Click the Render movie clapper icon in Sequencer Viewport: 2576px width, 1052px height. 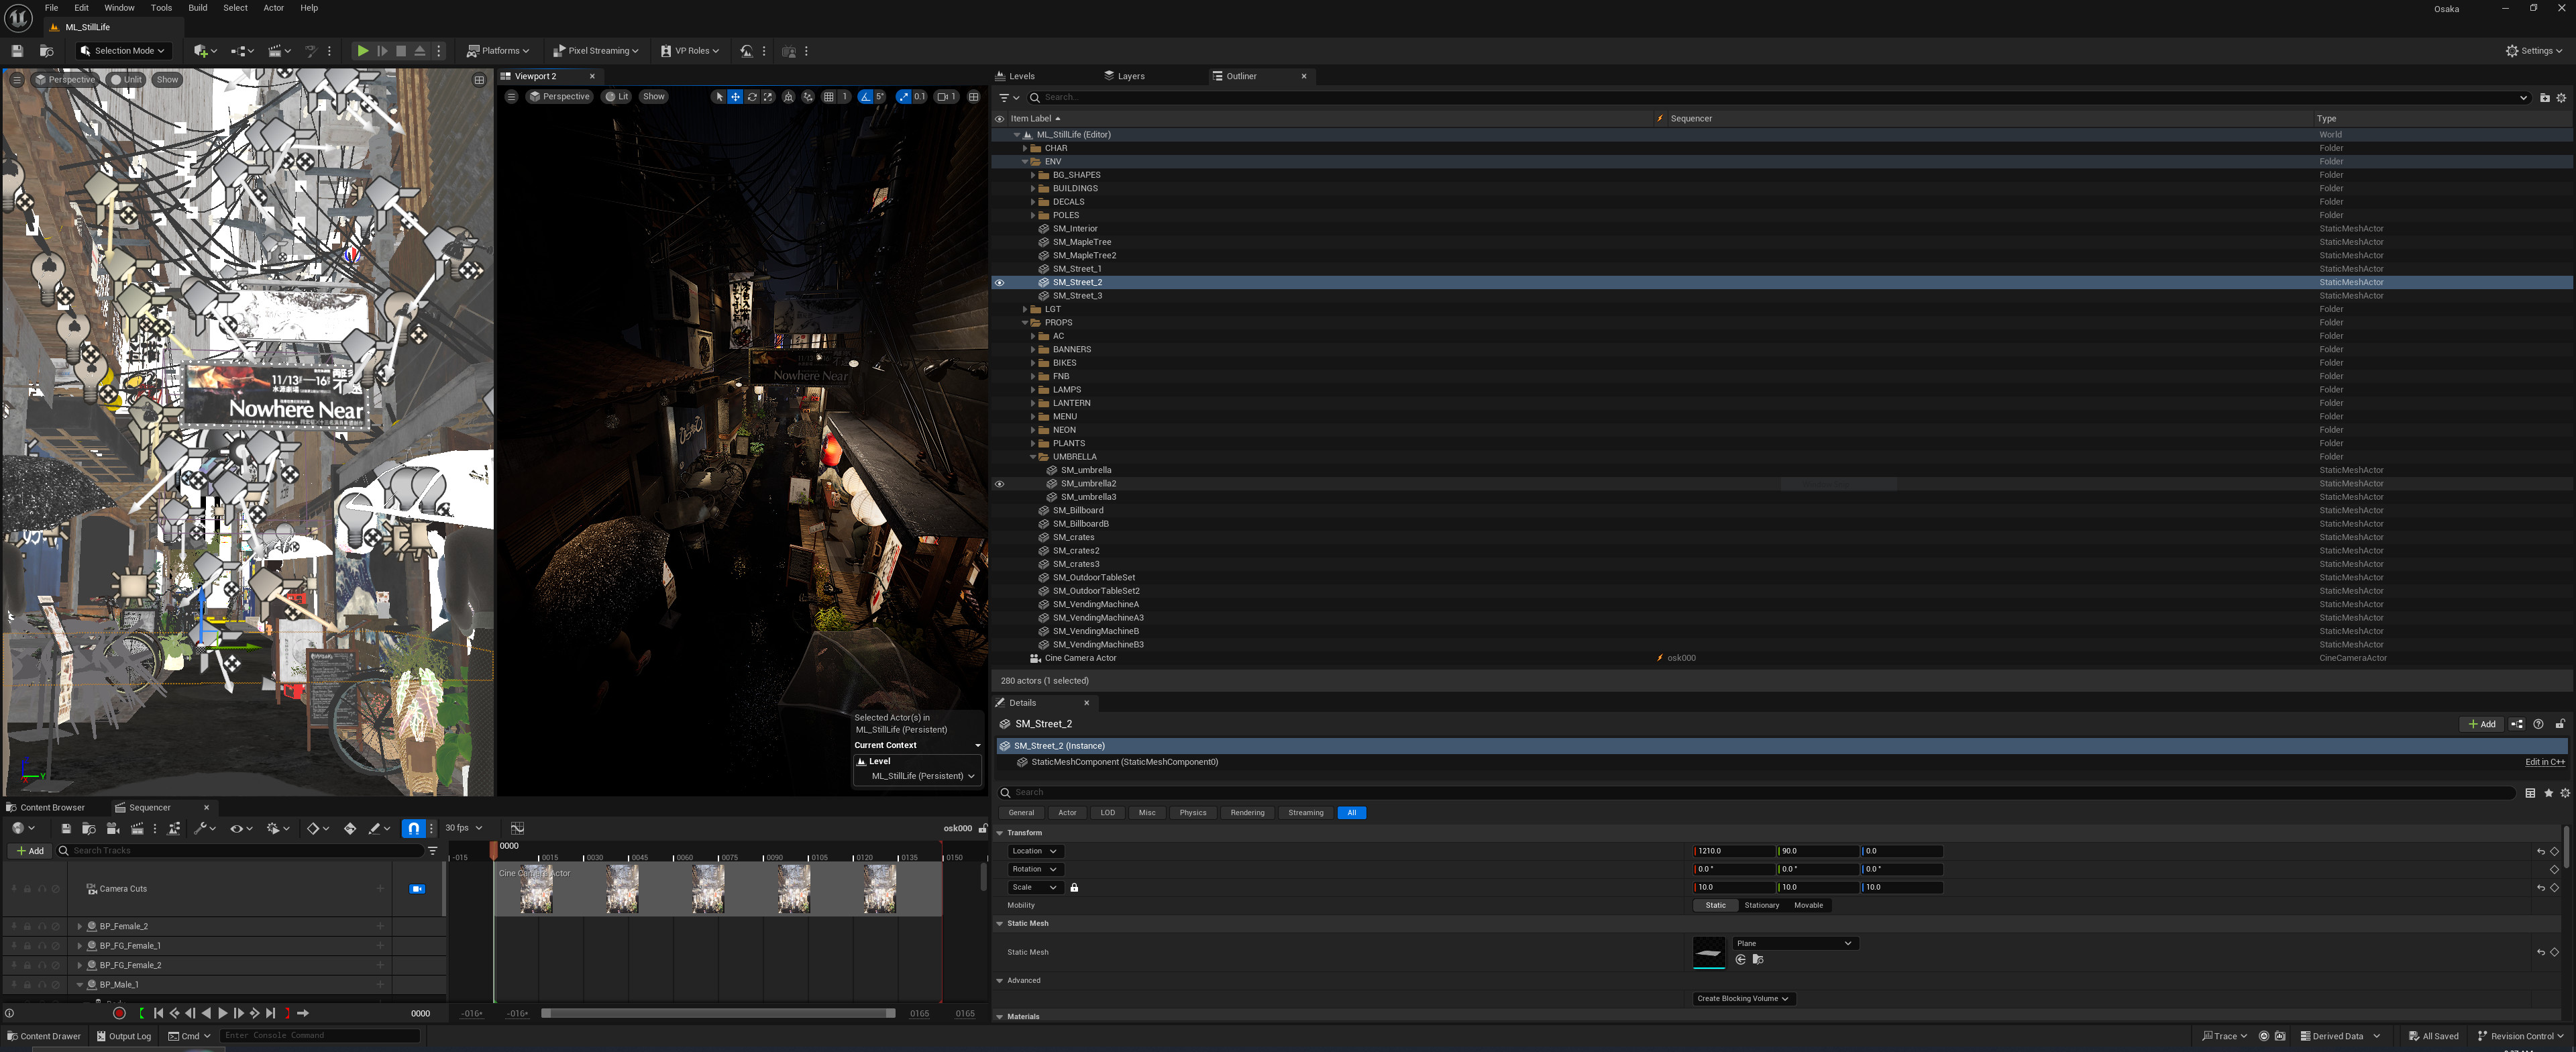[137, 828]
